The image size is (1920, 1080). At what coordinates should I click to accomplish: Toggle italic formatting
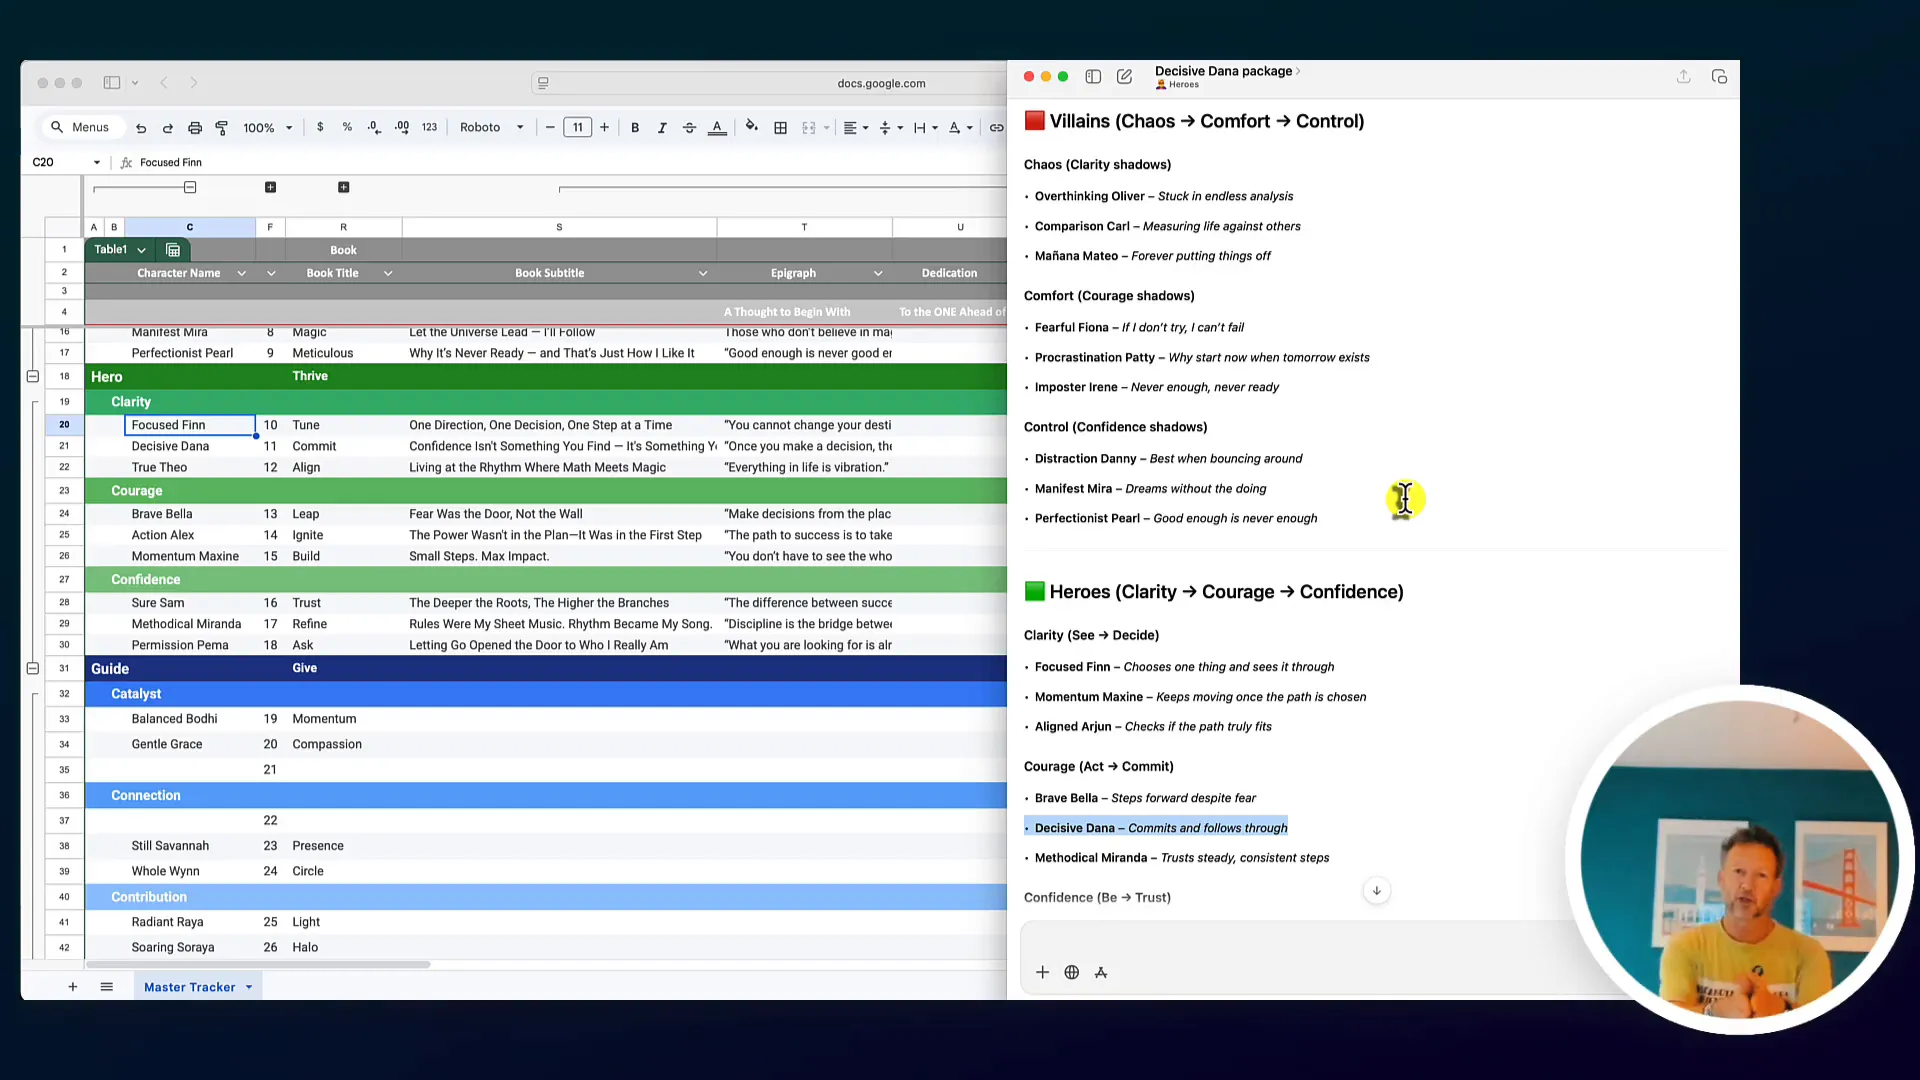click(662, 128)
